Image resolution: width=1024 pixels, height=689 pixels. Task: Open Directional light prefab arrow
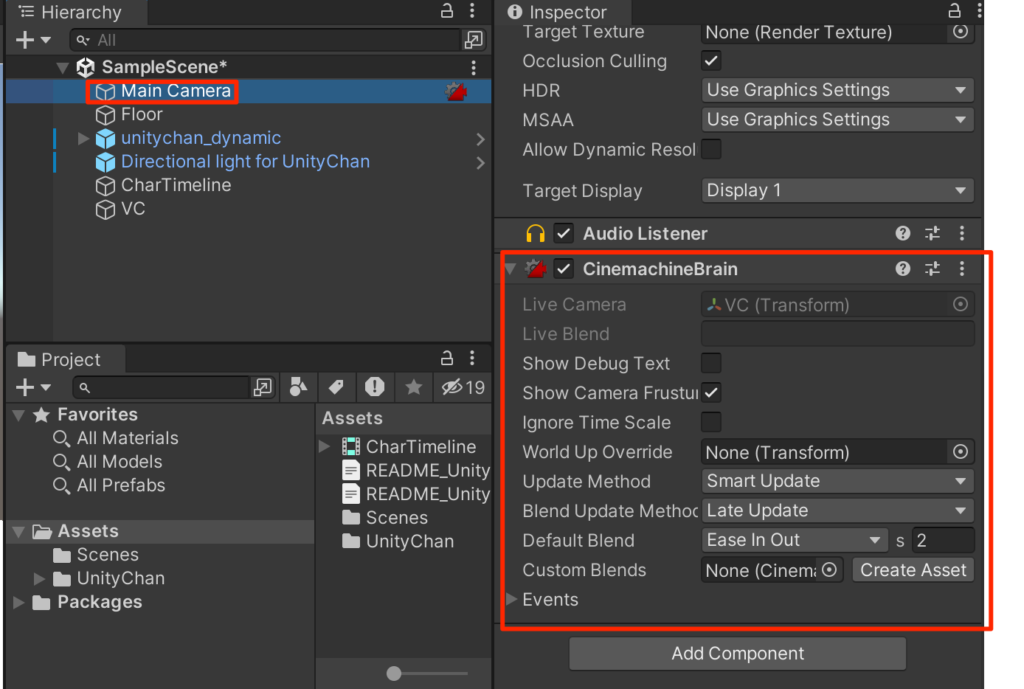click(x=481, y=163)
